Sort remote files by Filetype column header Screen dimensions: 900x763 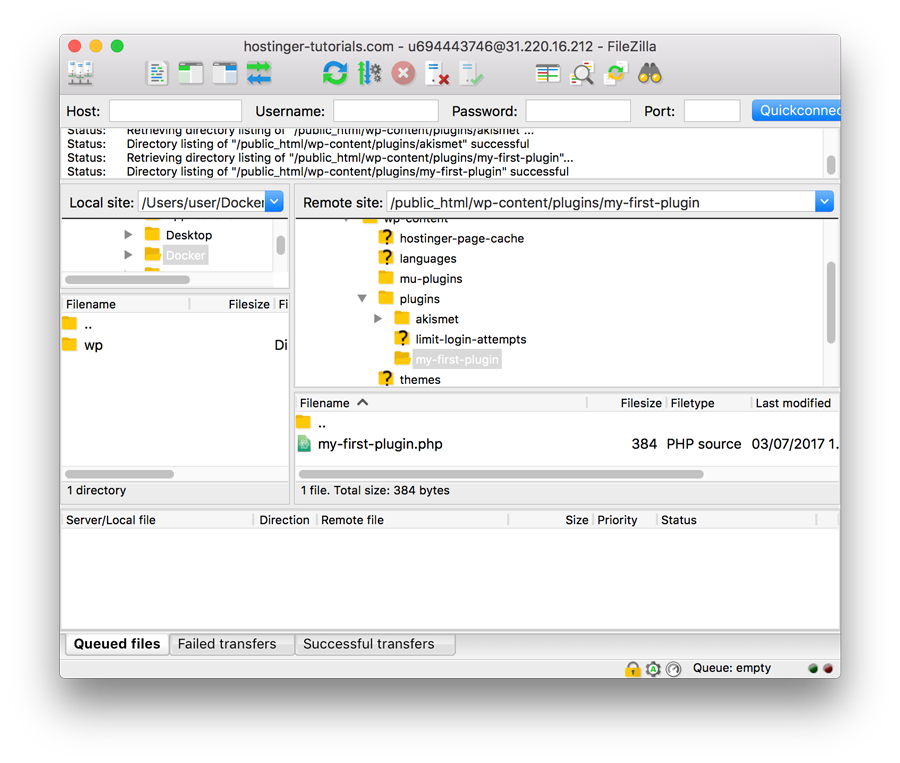click(x=708, y=403)
